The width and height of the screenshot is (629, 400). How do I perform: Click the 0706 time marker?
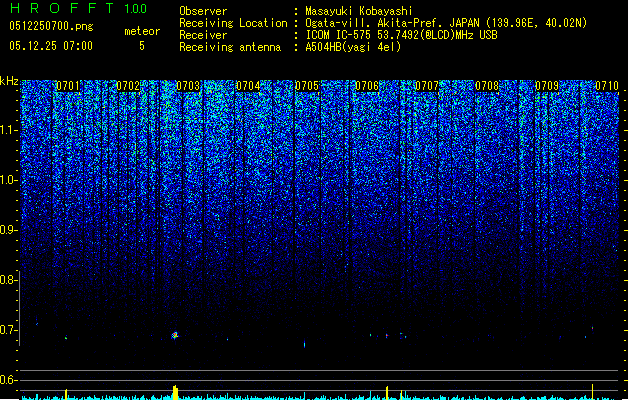coord(367,86)
